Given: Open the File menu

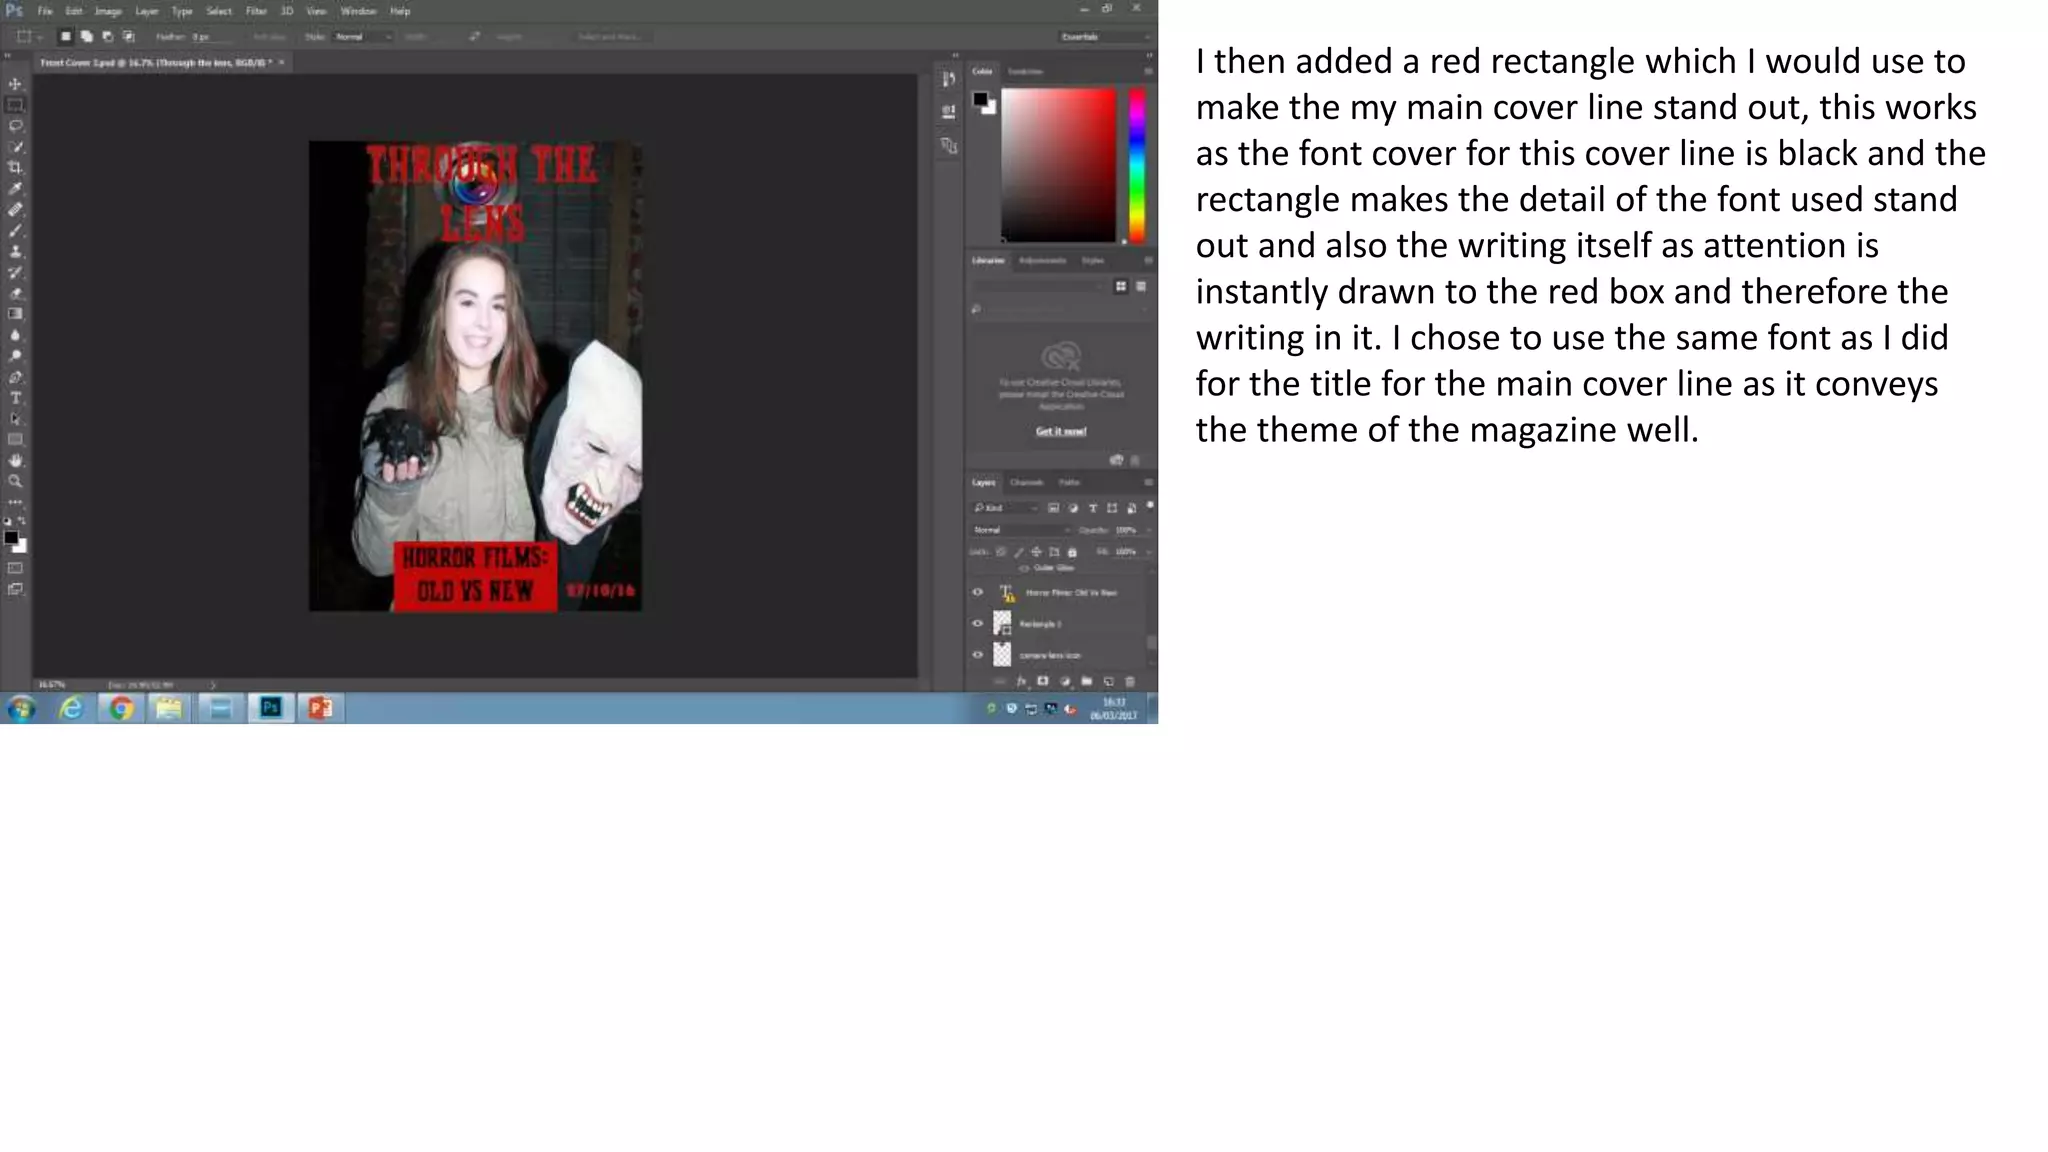Looking at the screenshot, I should [x=45, y=11].
